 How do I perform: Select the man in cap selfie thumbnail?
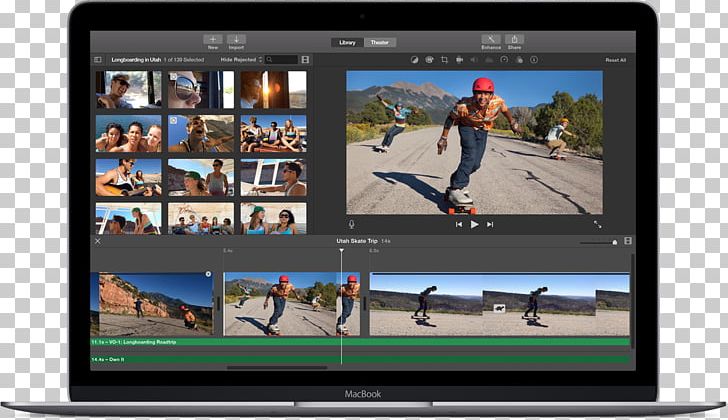click(129, 90)
